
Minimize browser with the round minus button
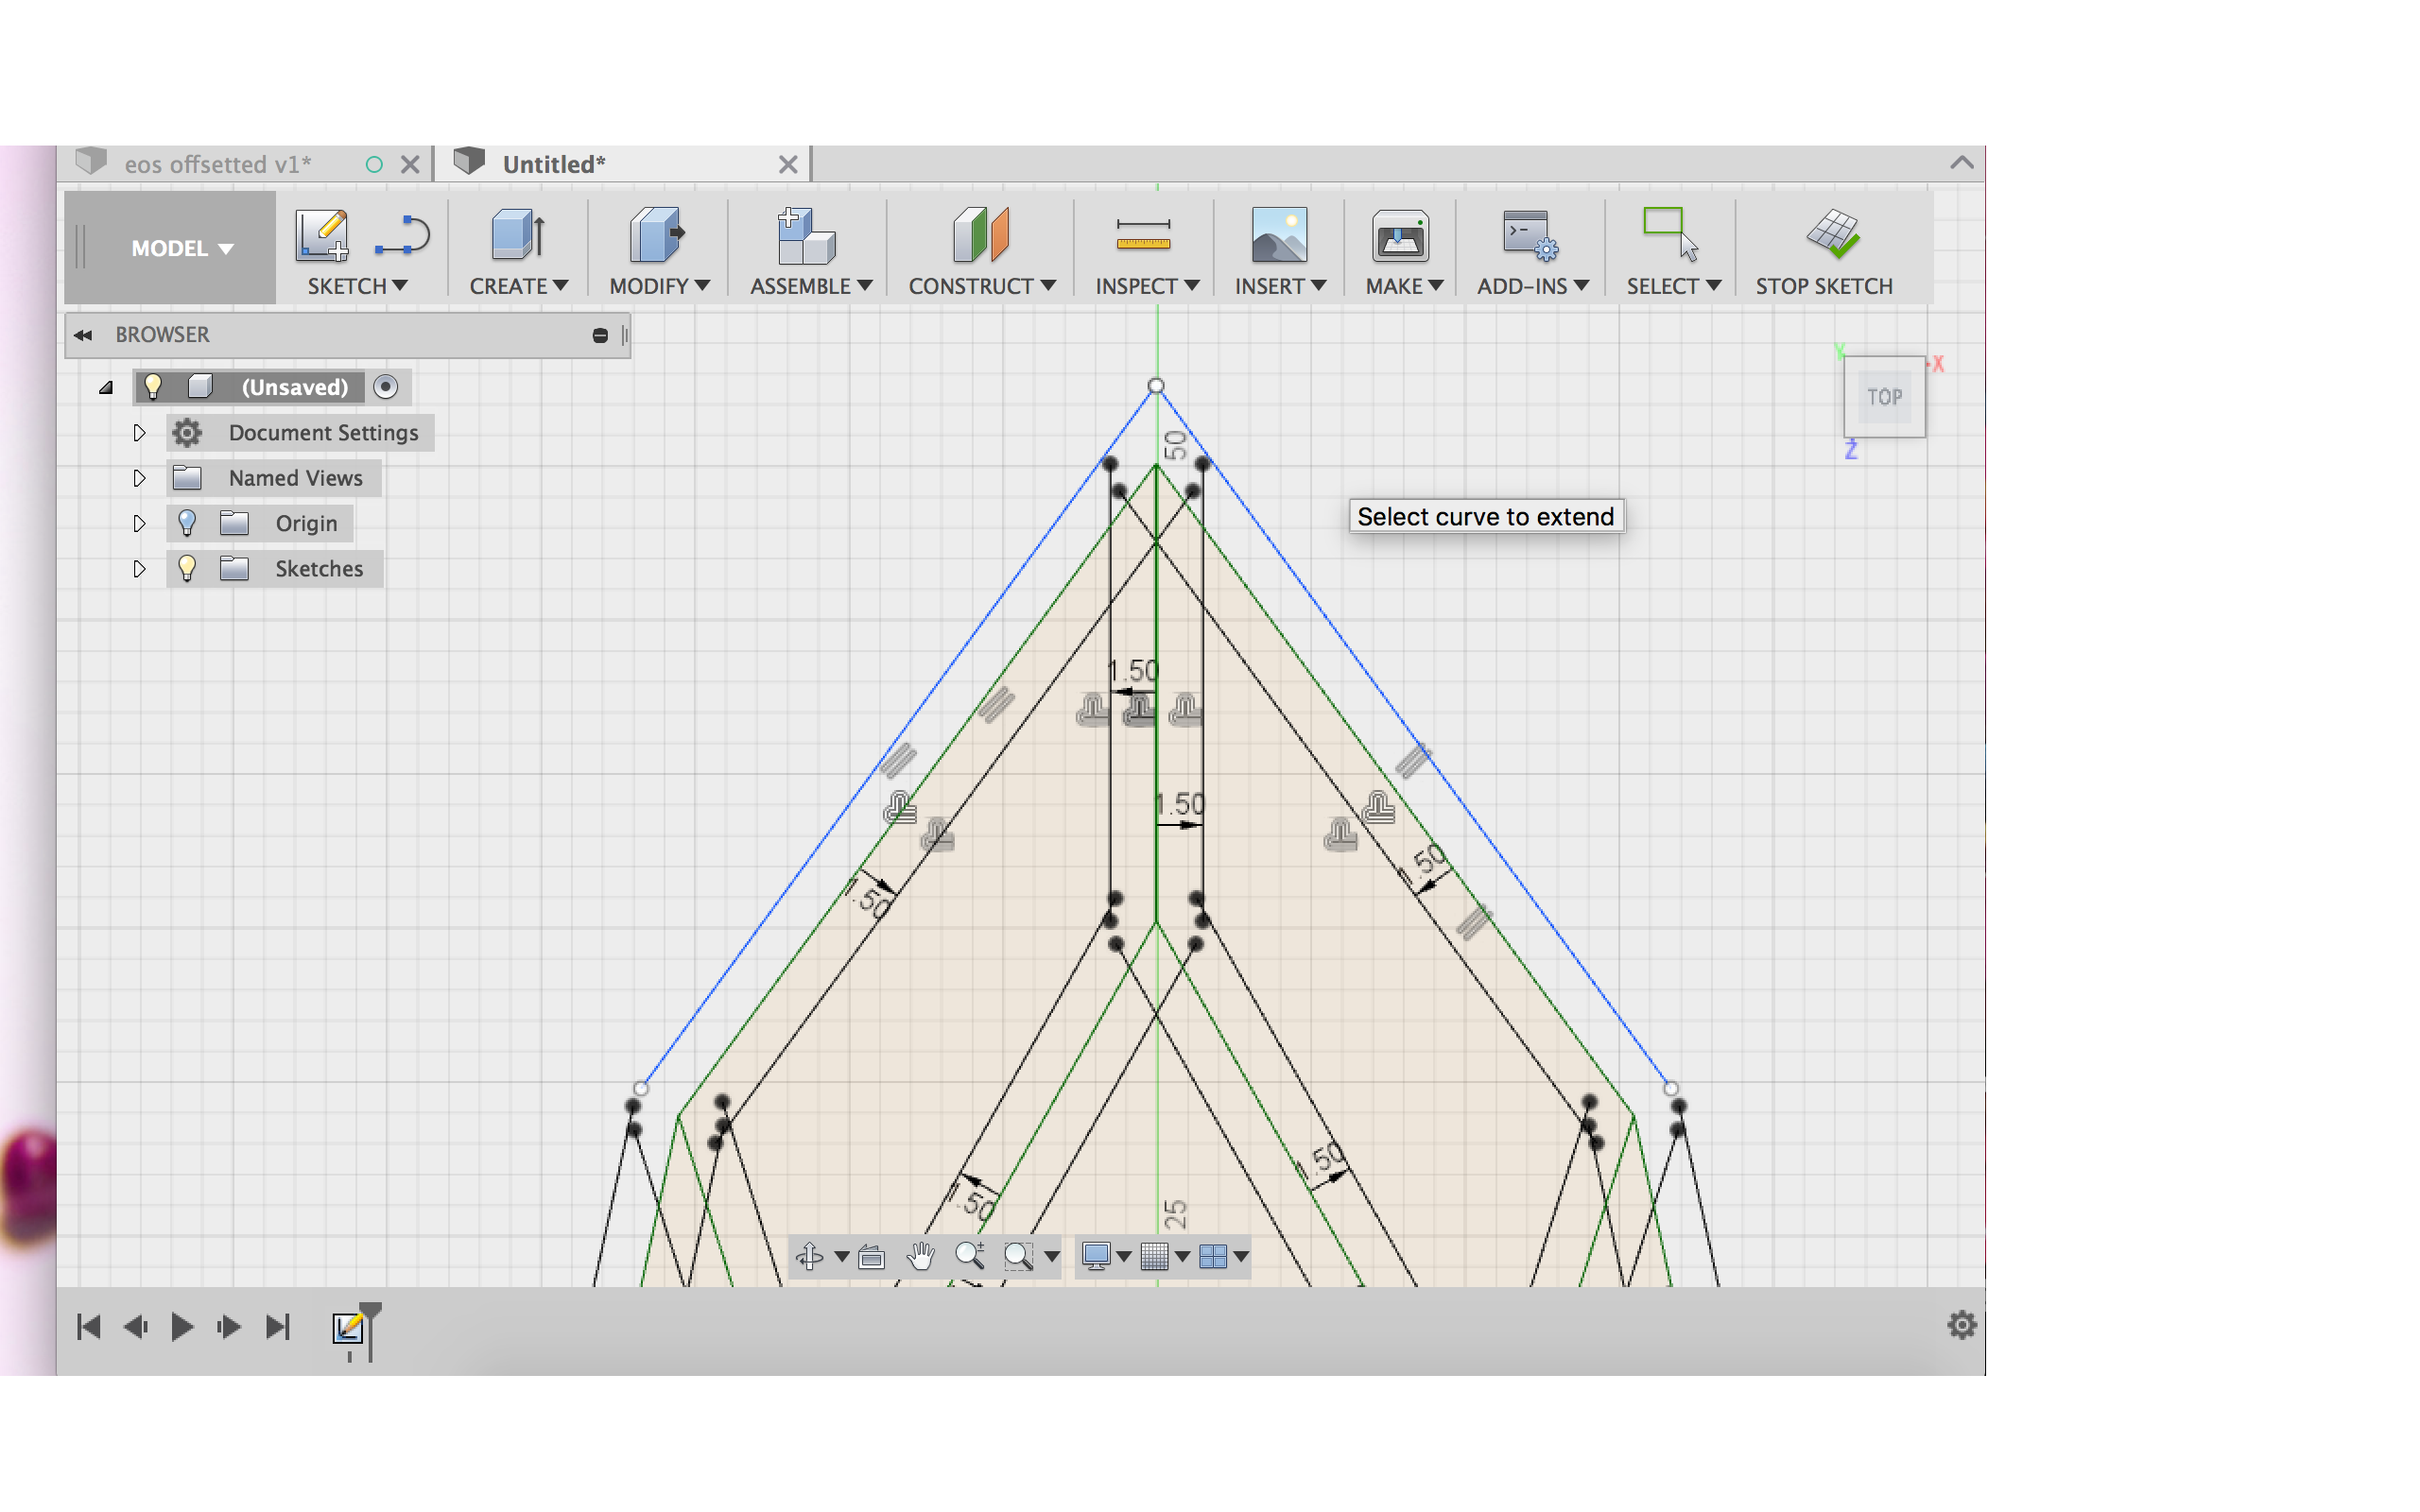(600, 336)
